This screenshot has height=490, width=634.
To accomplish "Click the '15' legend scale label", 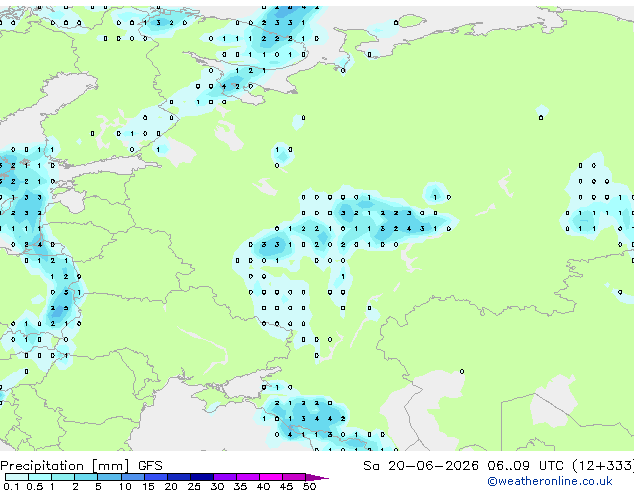I will (148, 486).
